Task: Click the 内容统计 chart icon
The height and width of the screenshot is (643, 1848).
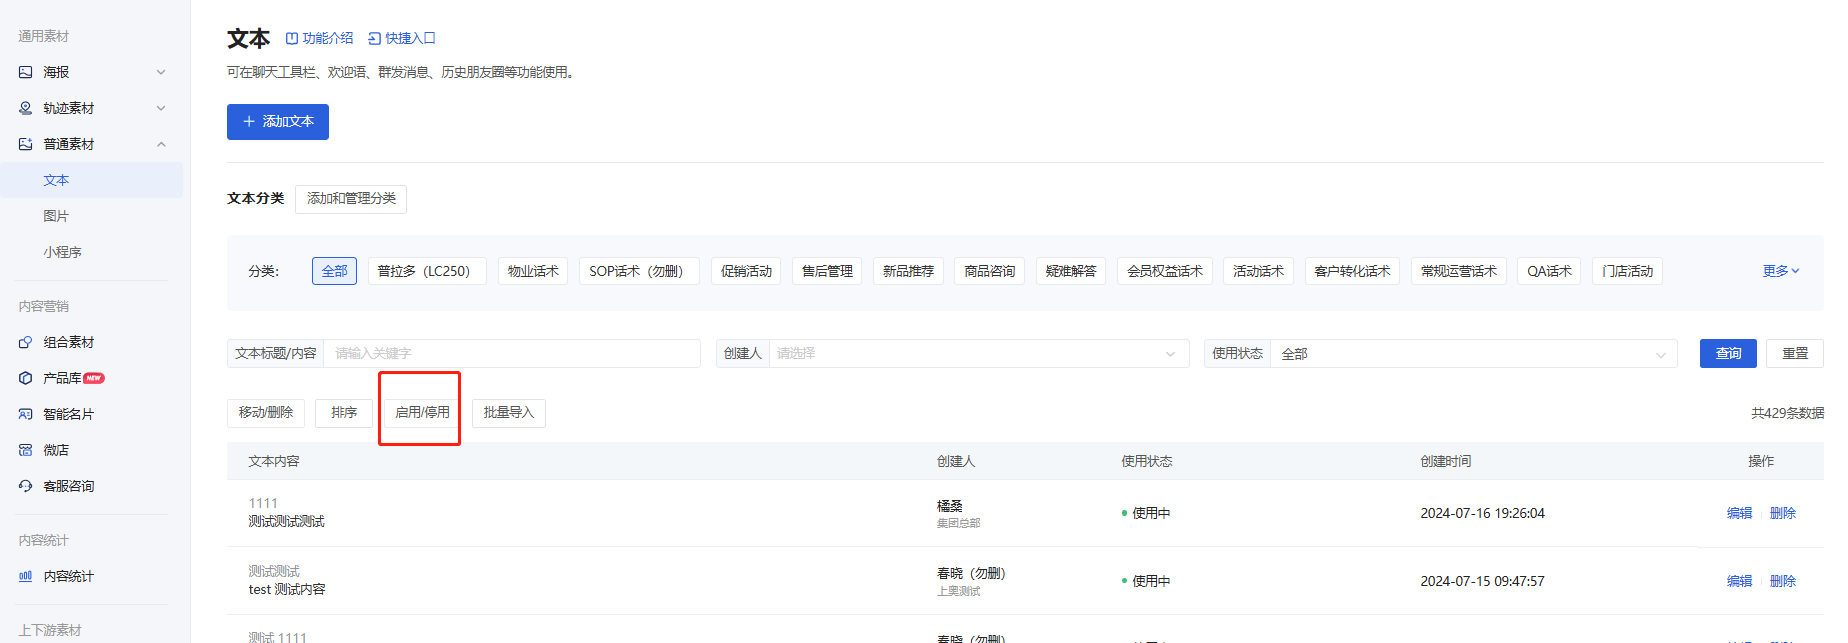Action: (x=26, y=576)
